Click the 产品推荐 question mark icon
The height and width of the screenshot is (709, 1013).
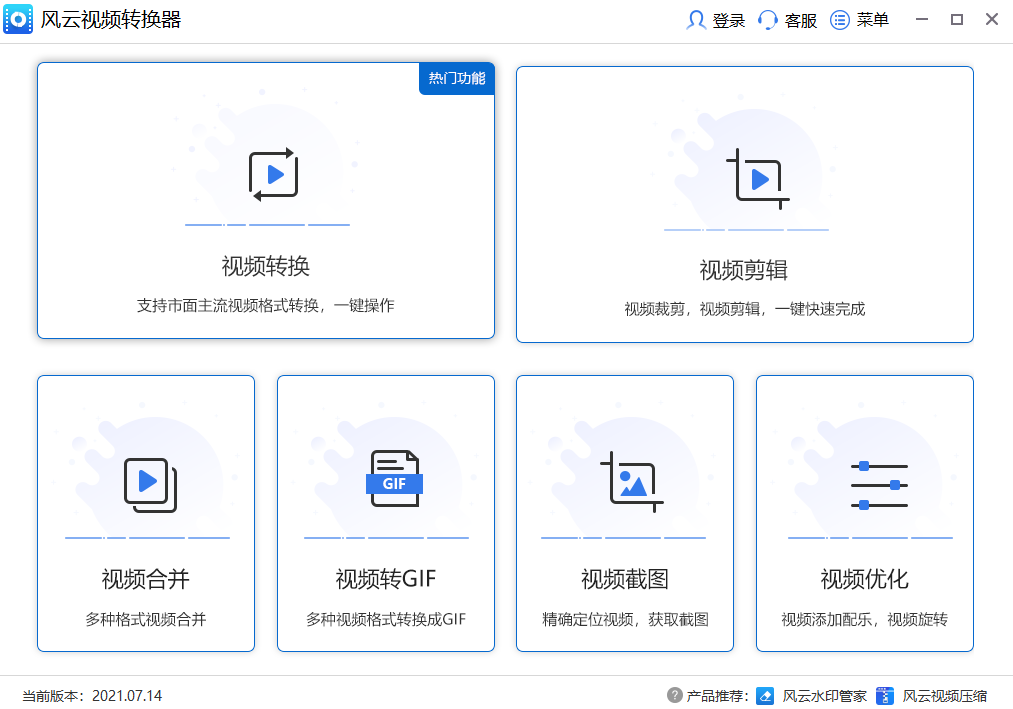tap(674, 695)
